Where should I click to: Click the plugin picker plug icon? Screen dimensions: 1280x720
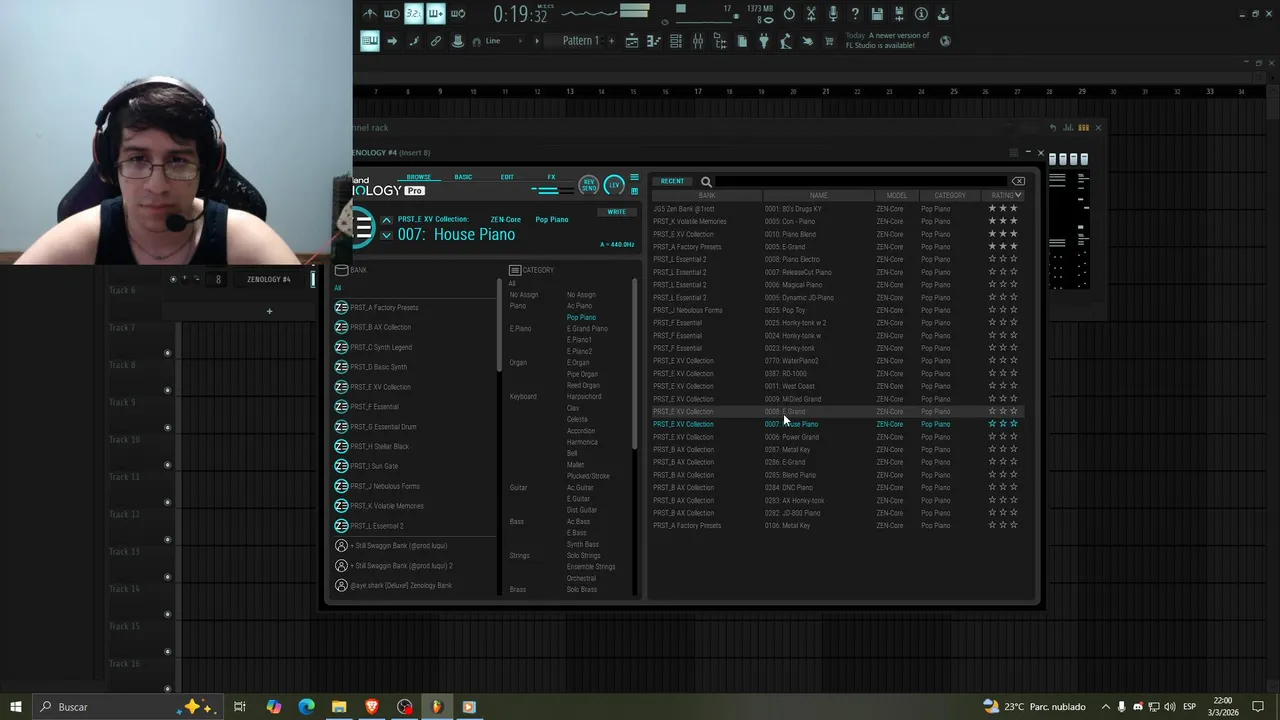coord(764,41)
